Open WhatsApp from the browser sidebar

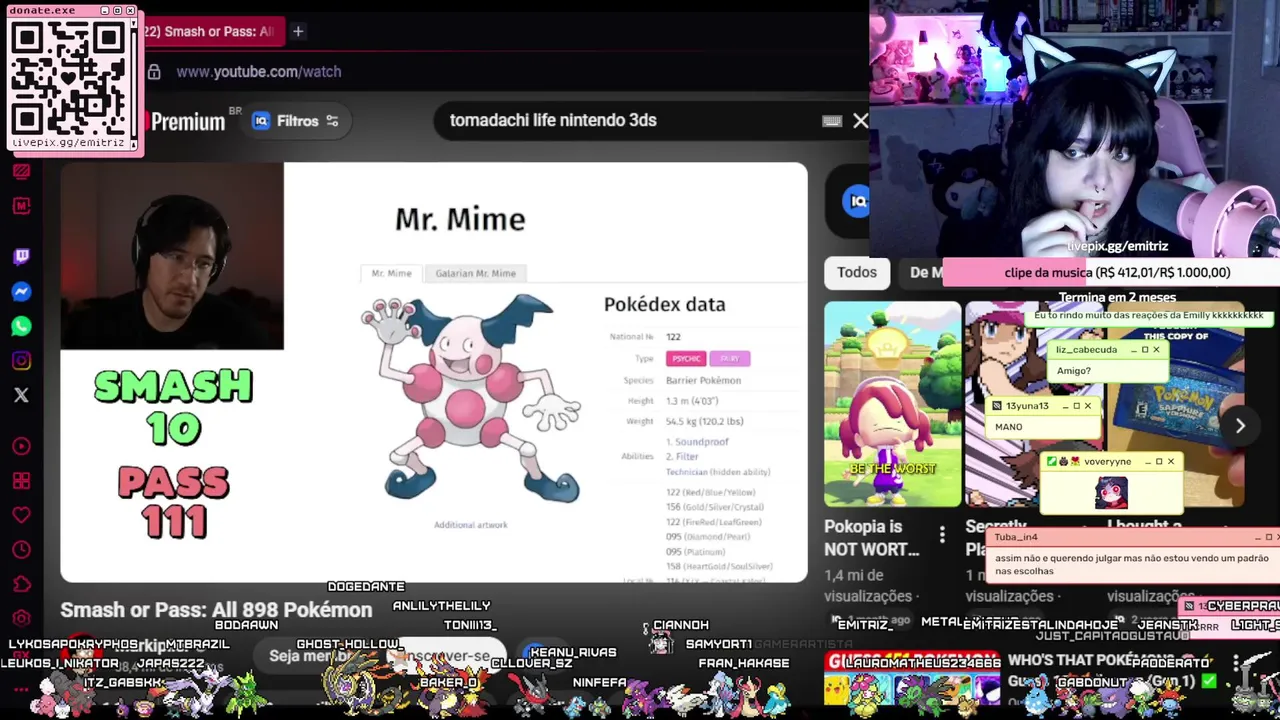coord(21,326)
